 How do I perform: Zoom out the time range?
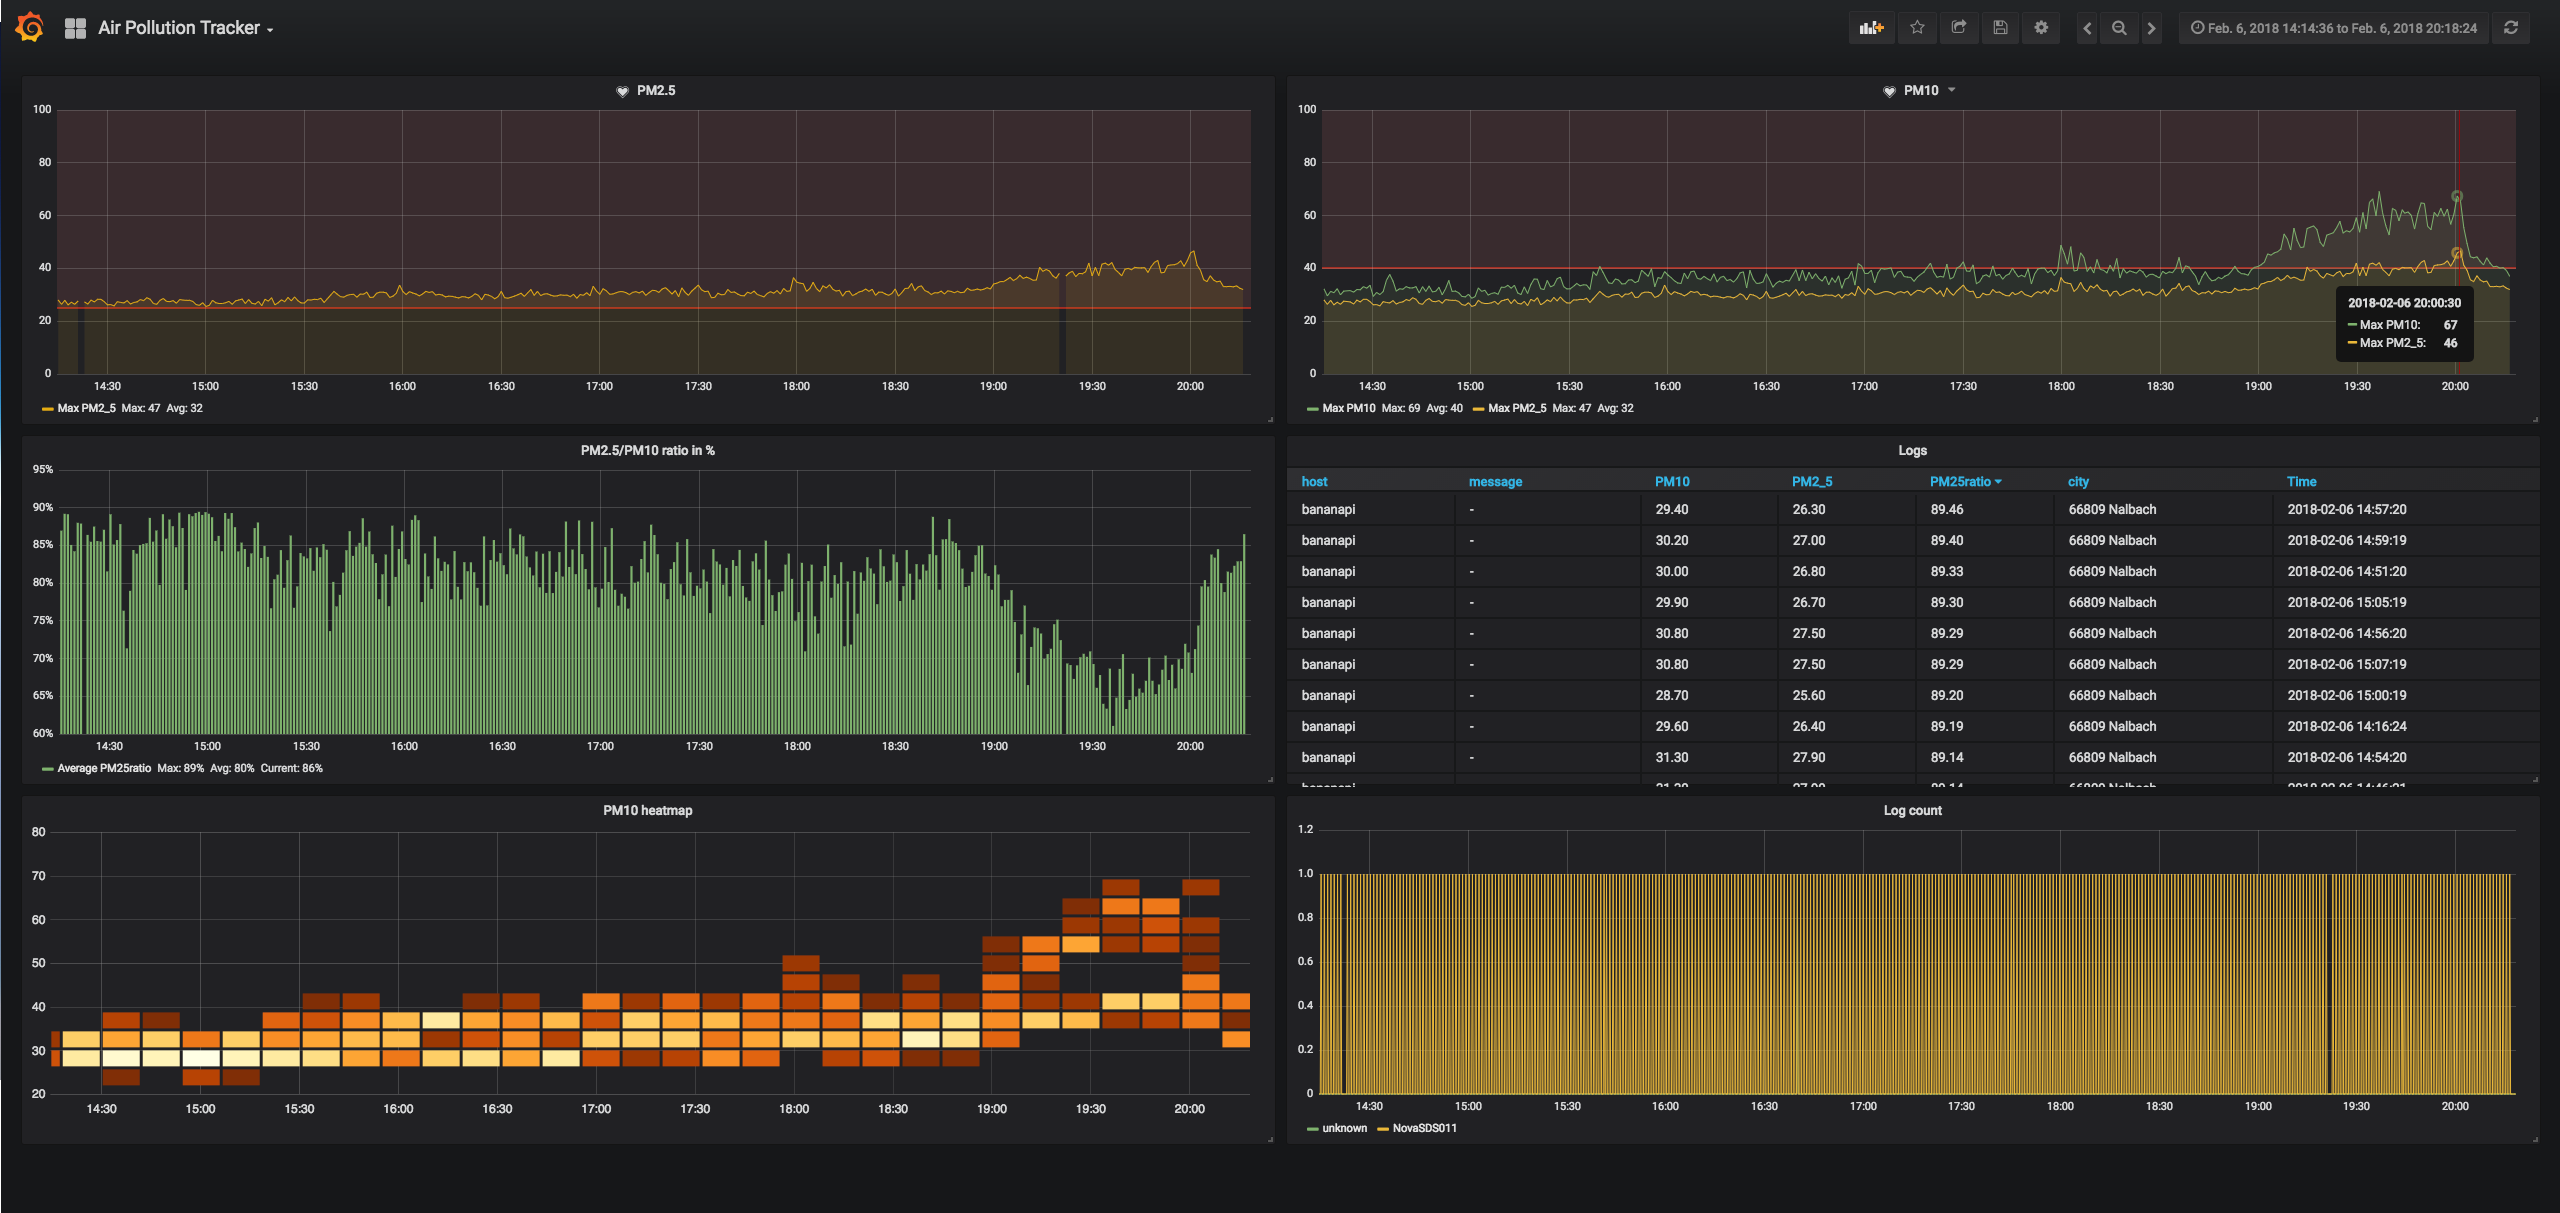2119,28
